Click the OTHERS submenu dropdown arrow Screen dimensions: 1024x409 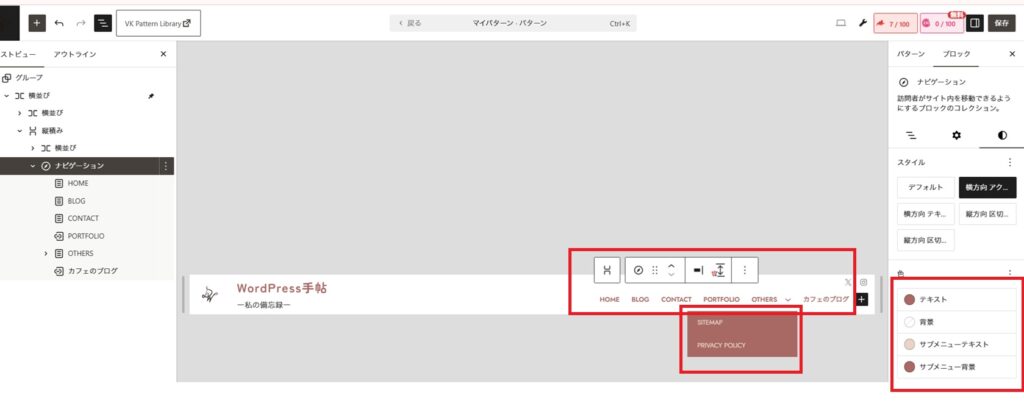click(x=788, y=299)
